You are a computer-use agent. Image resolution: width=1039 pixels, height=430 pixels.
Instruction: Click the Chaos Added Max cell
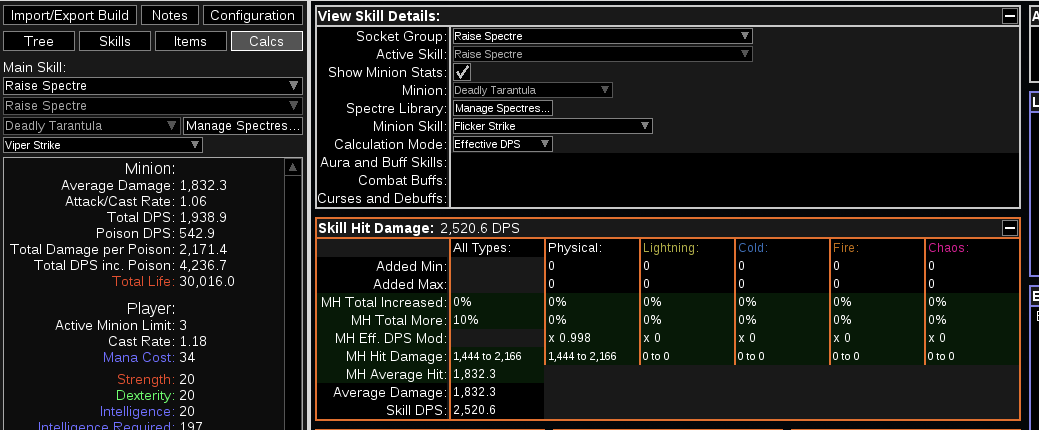(973, 284)
